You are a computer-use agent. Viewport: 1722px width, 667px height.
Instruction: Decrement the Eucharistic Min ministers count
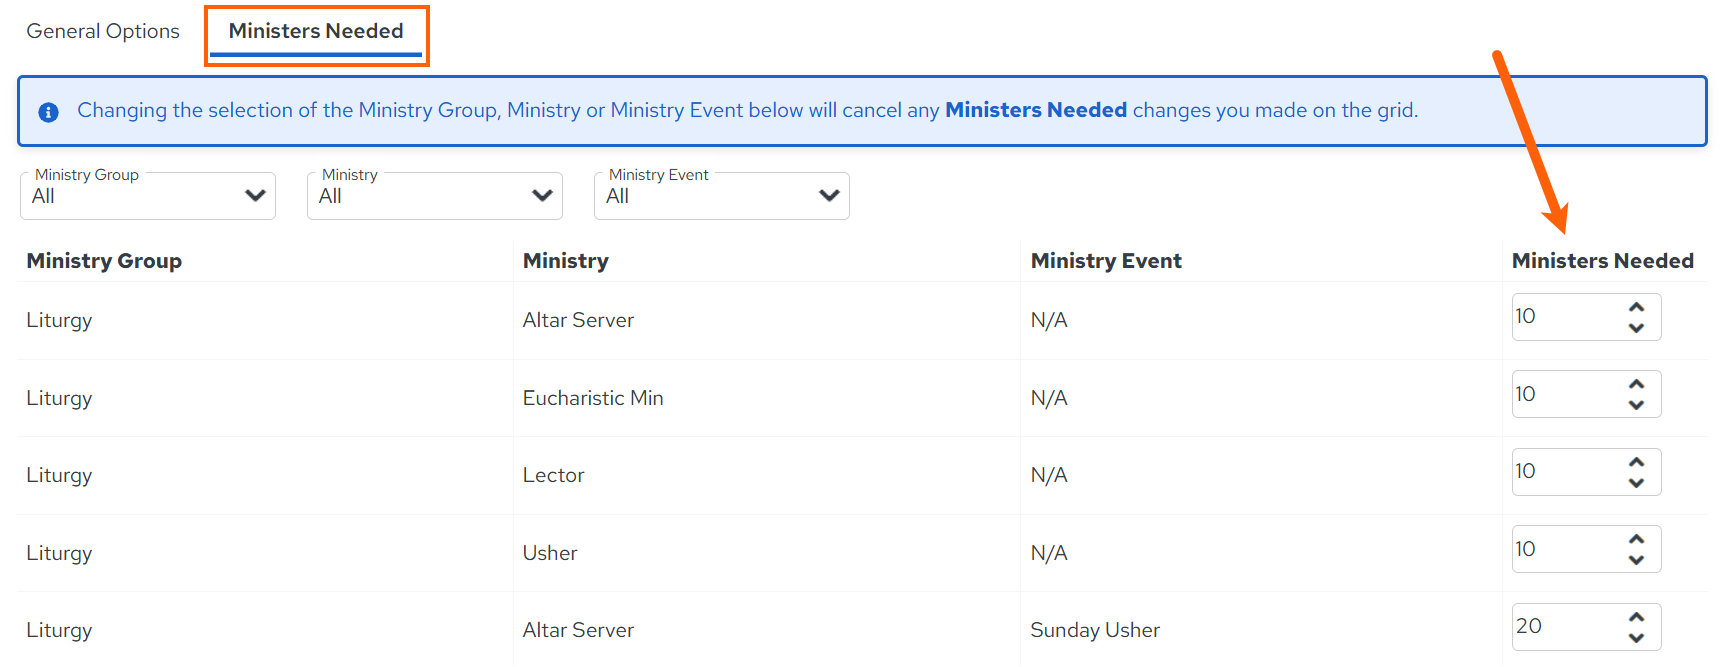1636,405
